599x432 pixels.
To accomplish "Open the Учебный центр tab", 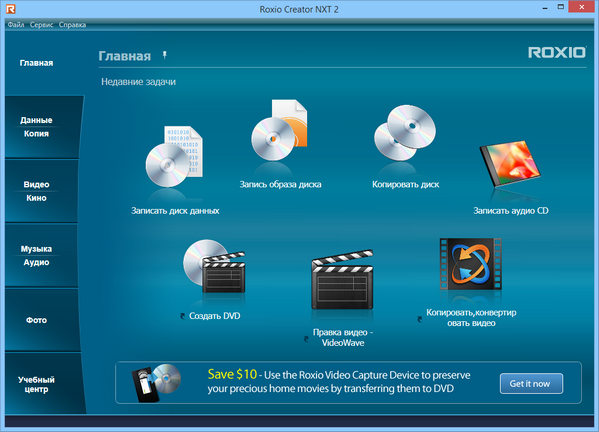I will click(x=44, y=384).
